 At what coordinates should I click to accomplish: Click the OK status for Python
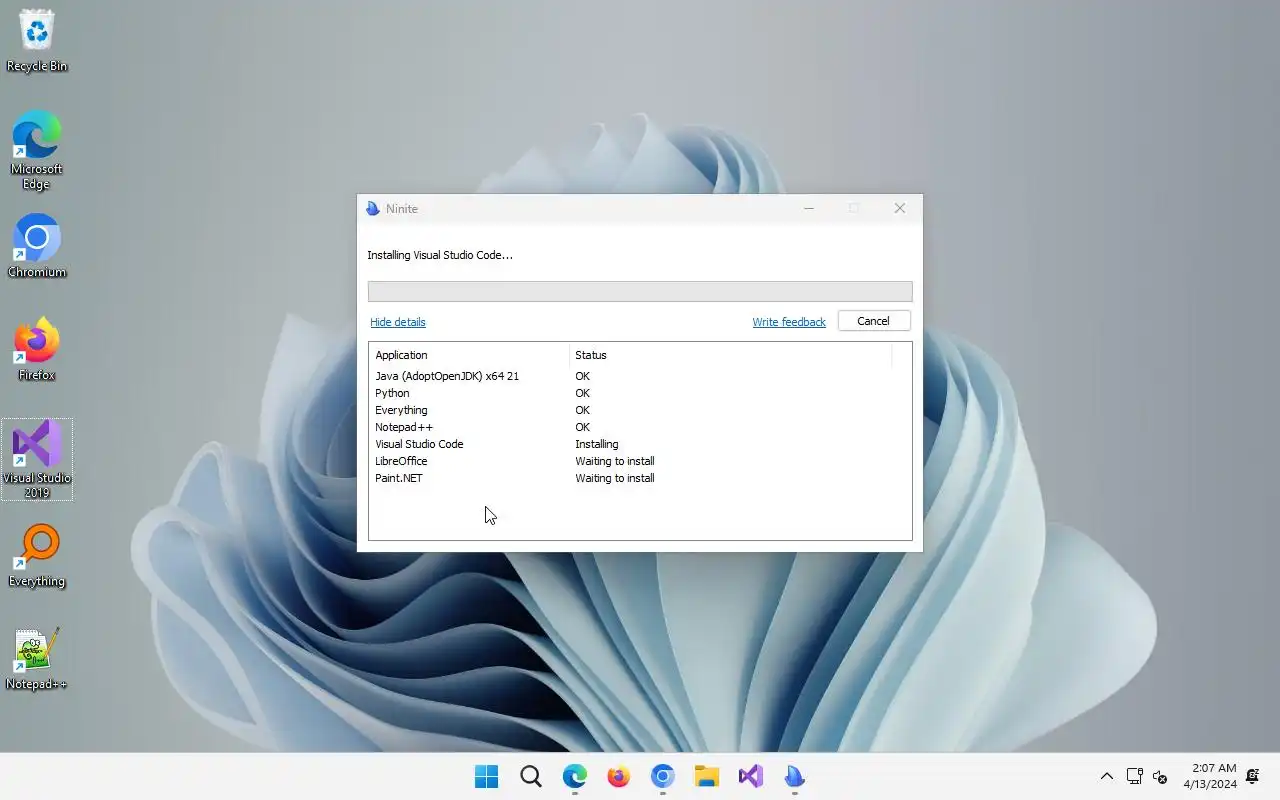[582, 393]
